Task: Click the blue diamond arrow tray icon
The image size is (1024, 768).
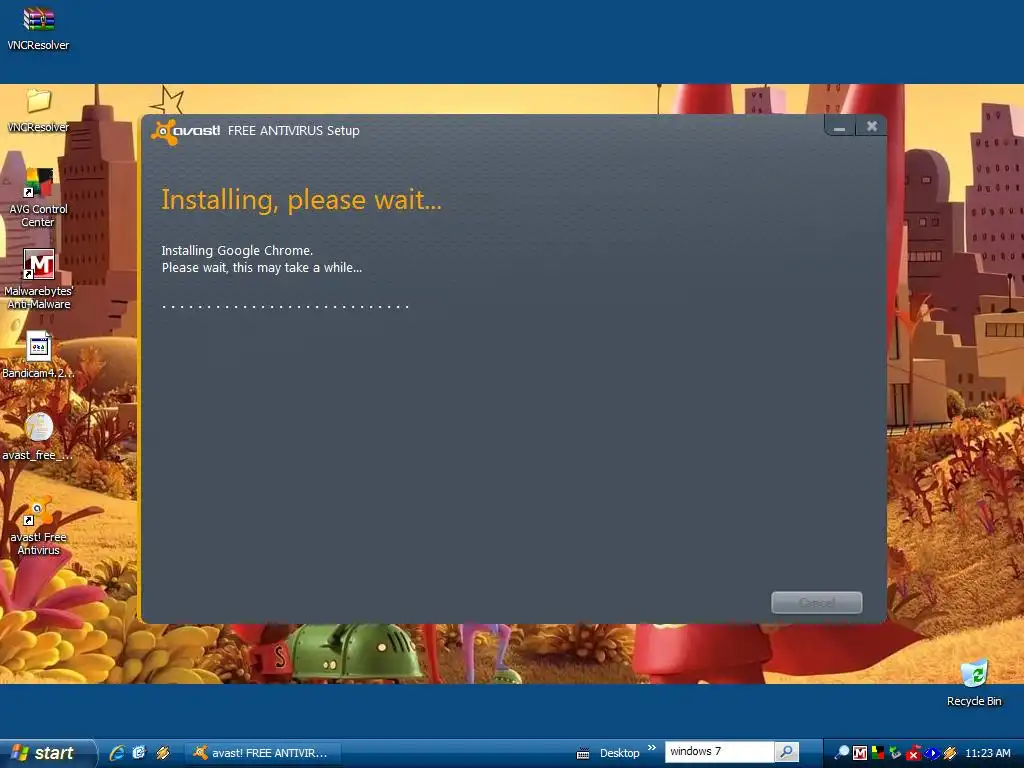Action: [932, 754]
